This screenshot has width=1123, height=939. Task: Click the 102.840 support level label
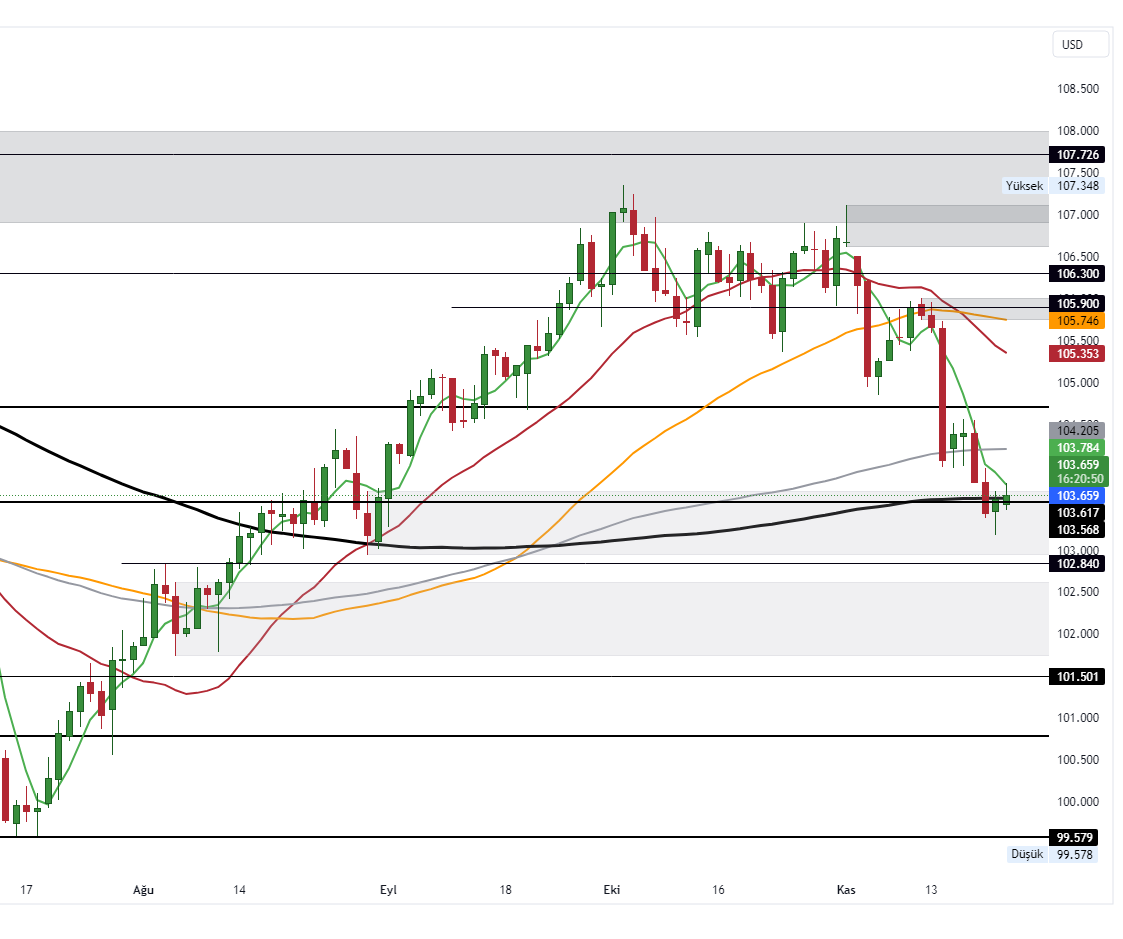(x=1078, y=564)
